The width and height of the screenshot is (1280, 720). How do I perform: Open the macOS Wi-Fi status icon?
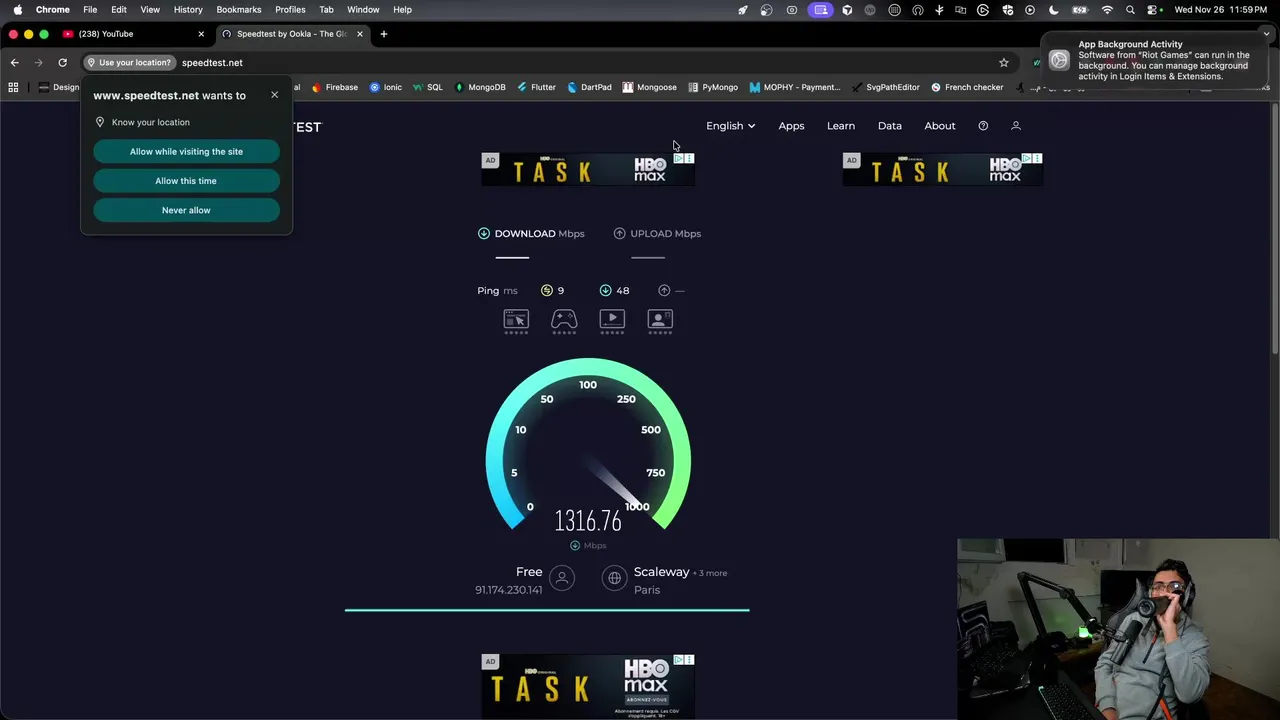pyautogui.click(x=1107, y=10)
